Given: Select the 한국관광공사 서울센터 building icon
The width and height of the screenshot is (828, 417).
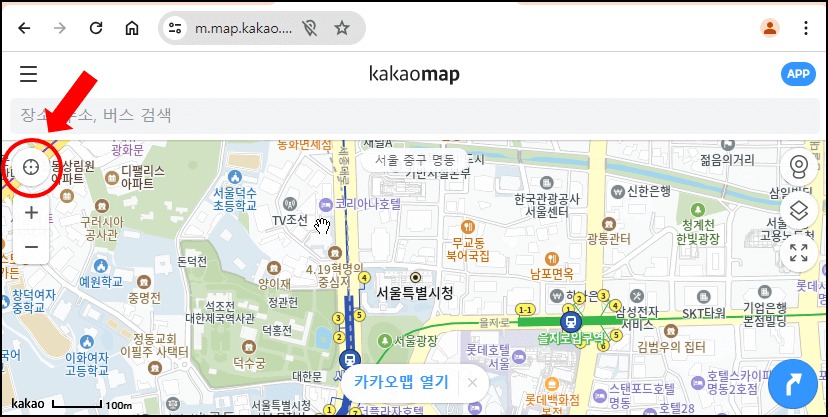Looking at the screenshot, I should [547, 182].
